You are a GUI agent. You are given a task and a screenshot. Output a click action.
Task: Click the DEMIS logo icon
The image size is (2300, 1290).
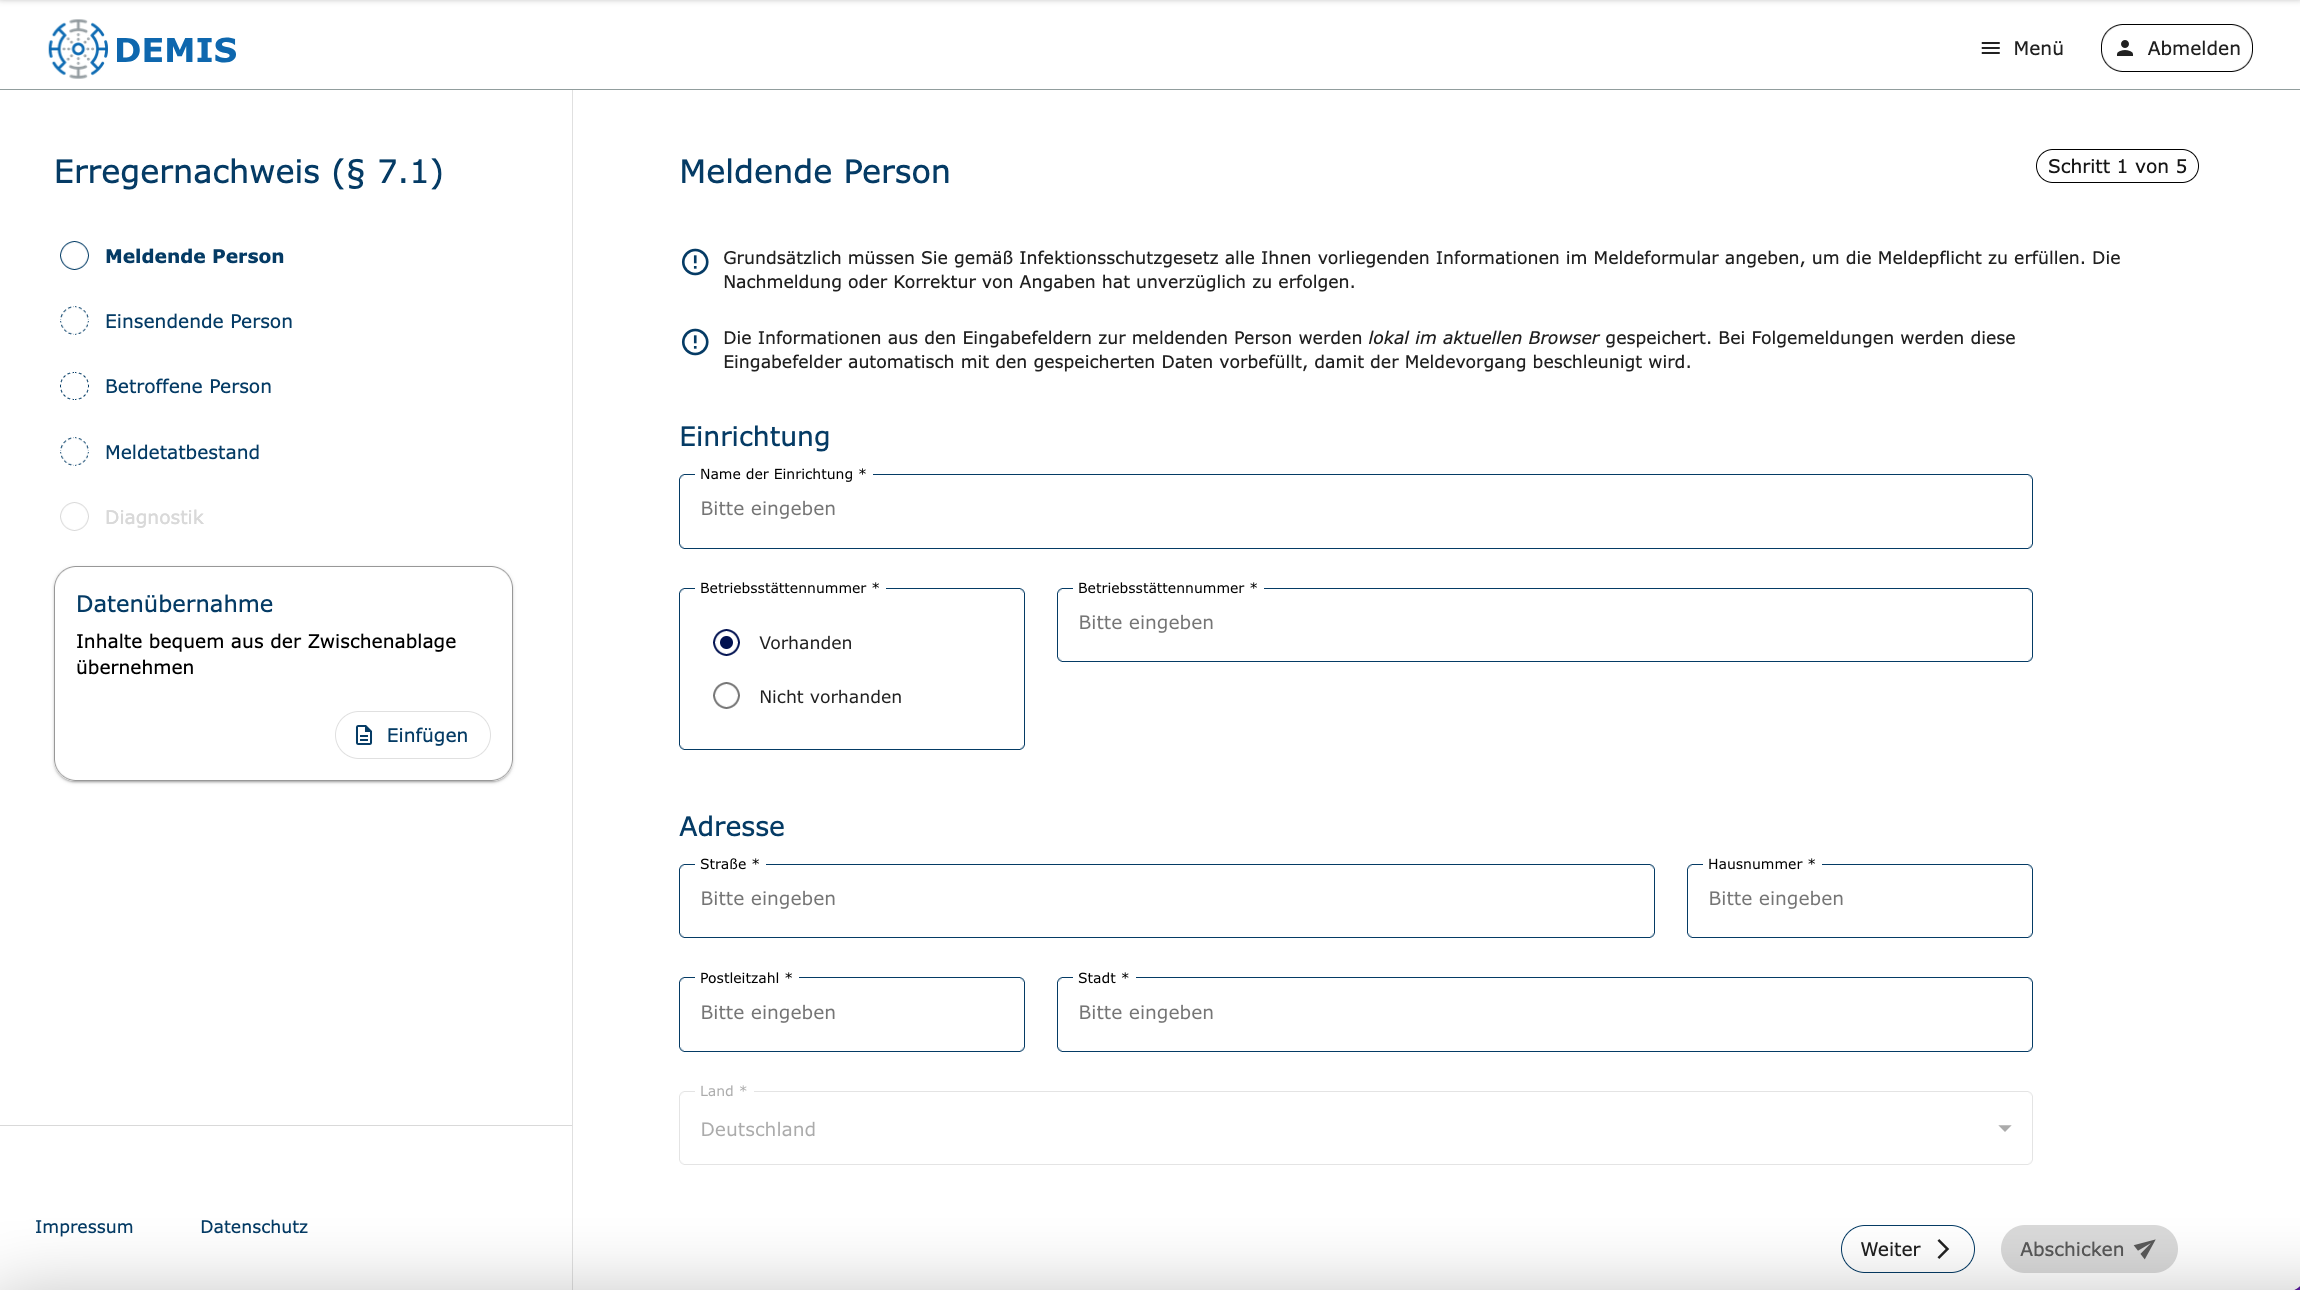point(78,49)
